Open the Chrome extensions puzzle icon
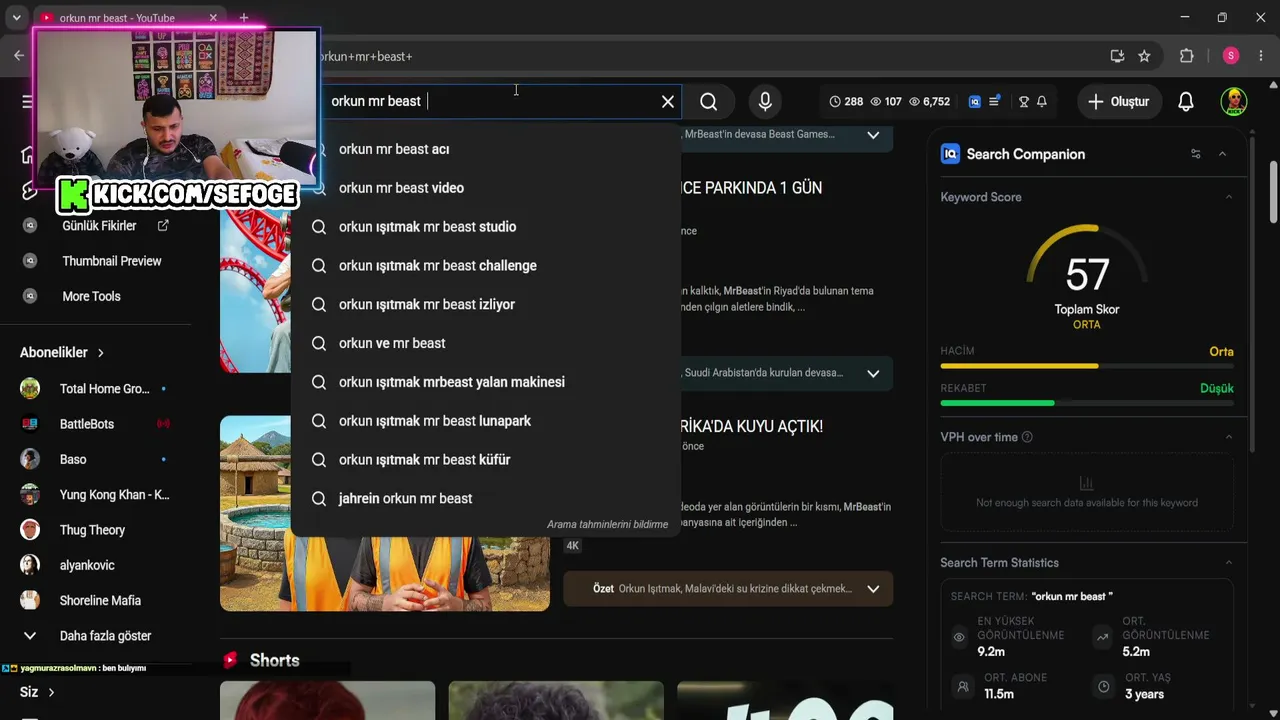 [1187, 56]
